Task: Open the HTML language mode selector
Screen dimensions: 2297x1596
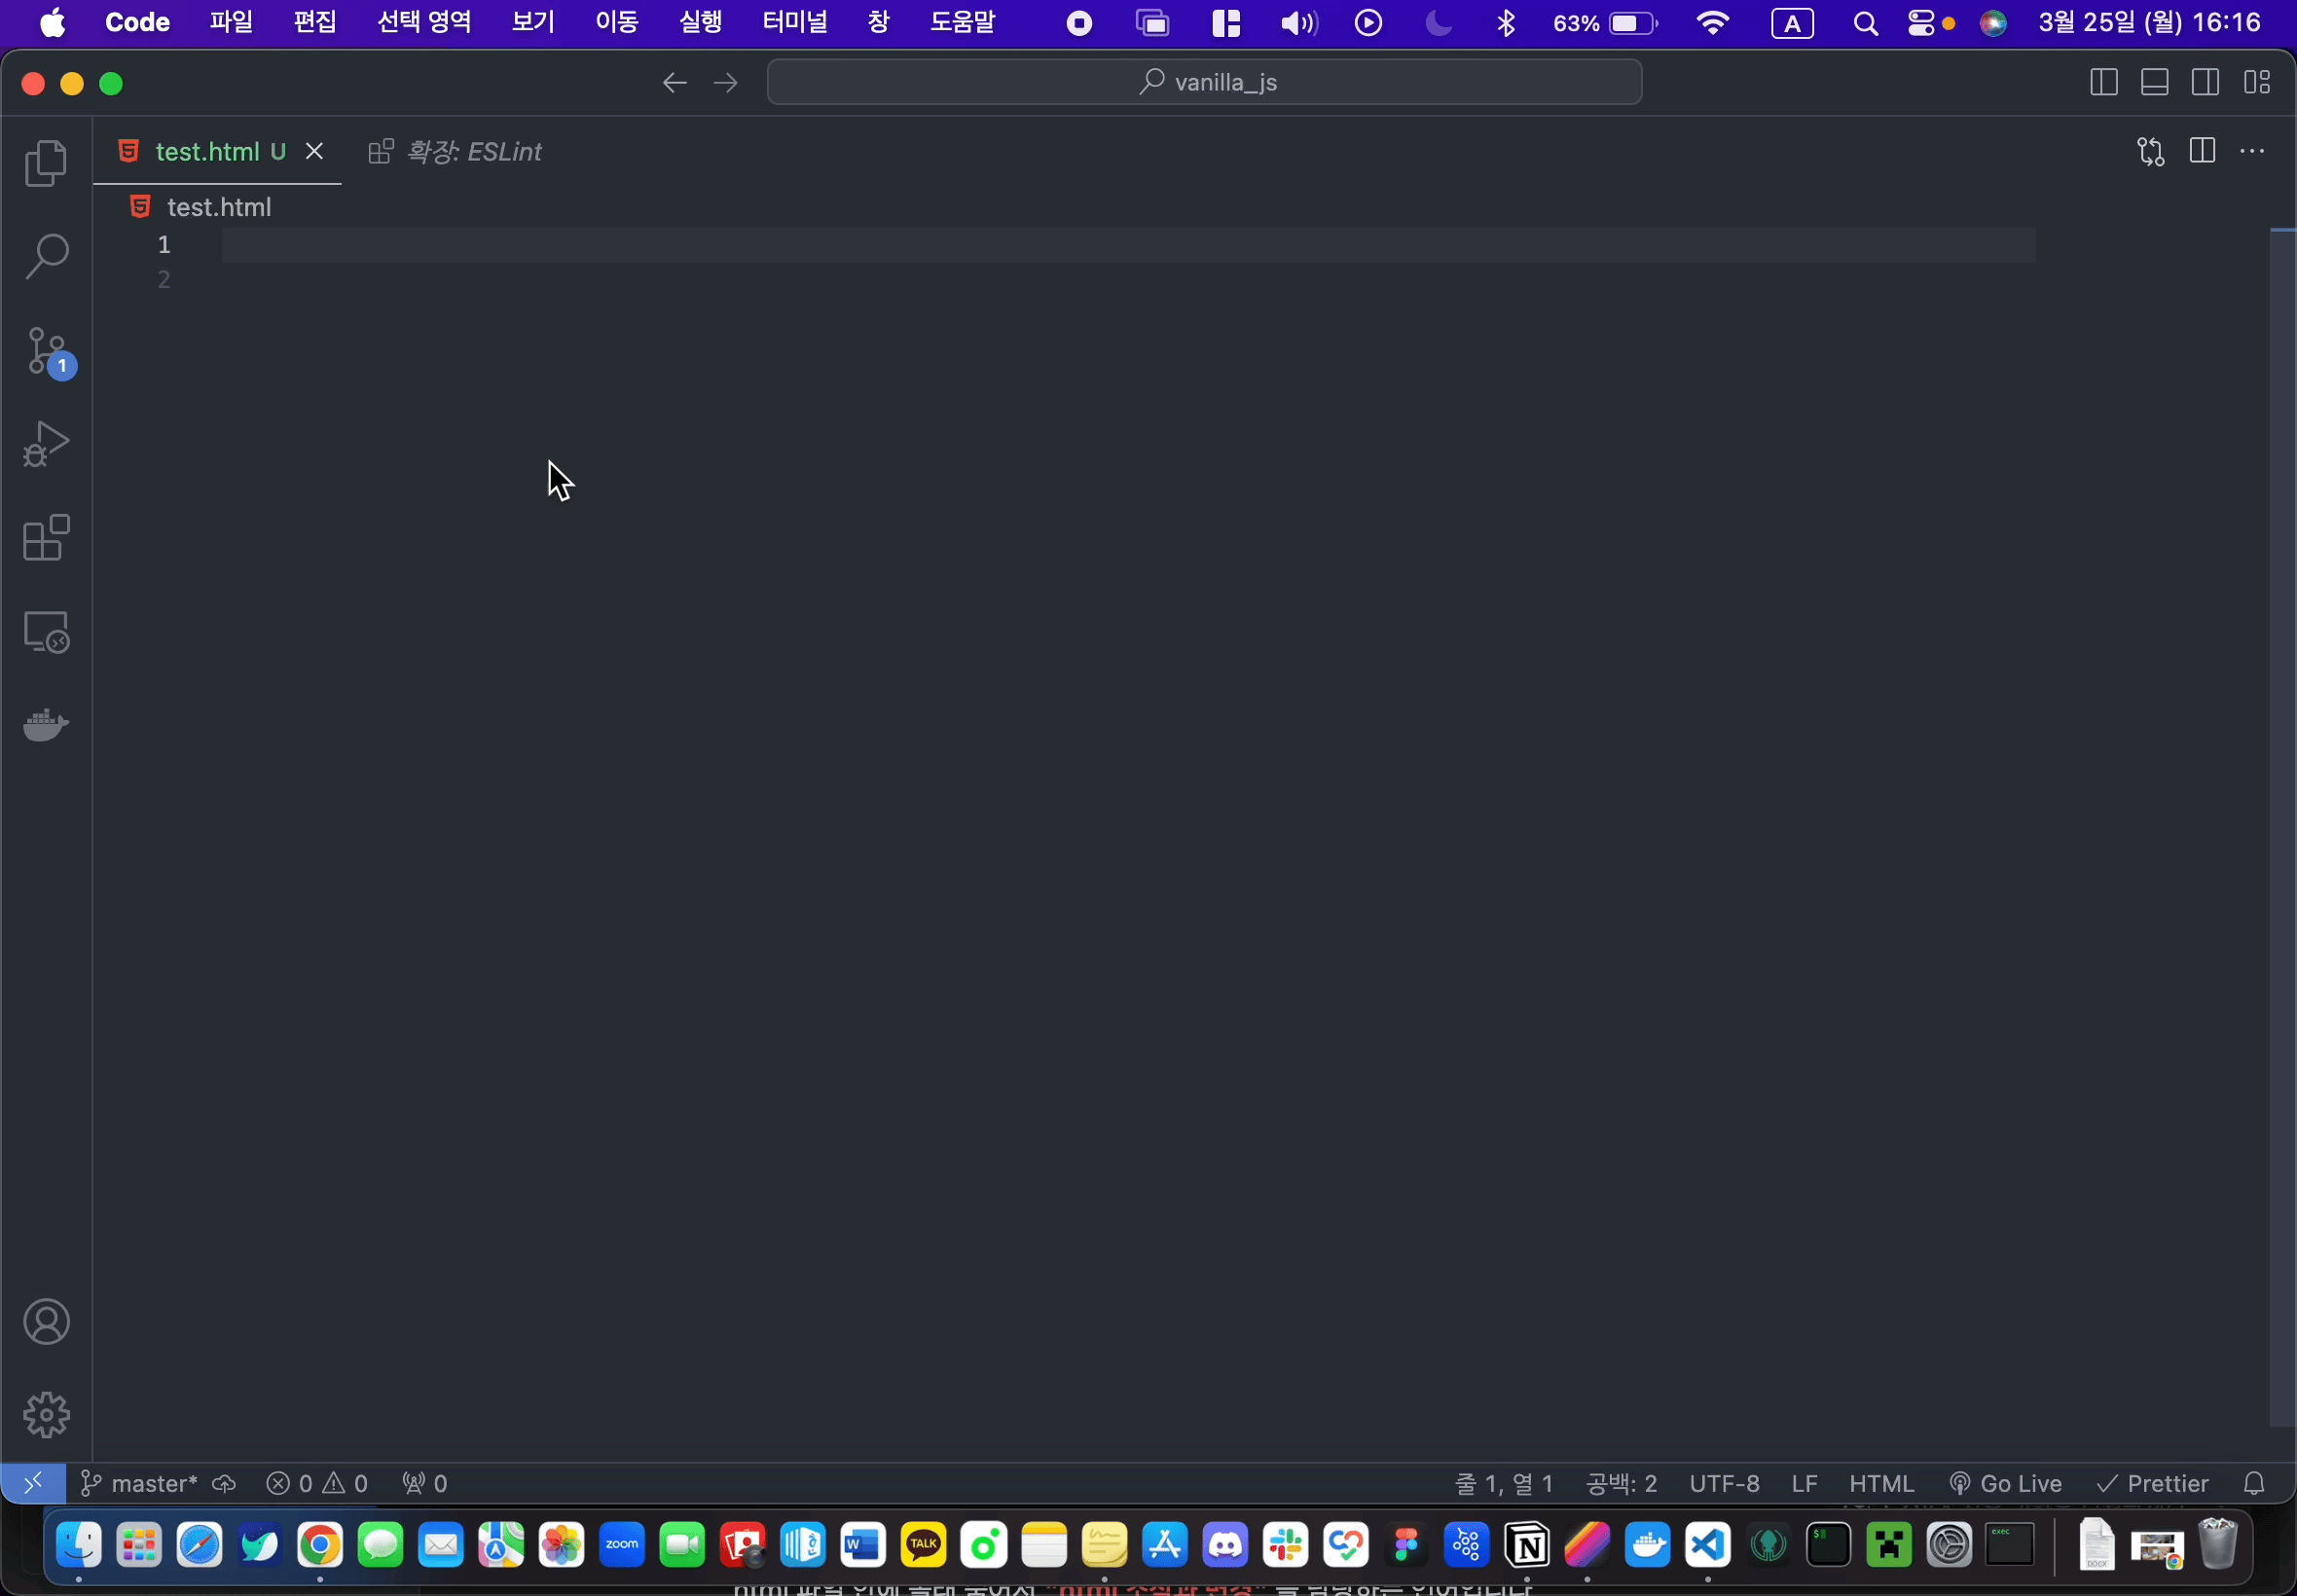Action: point(1880,1483)
